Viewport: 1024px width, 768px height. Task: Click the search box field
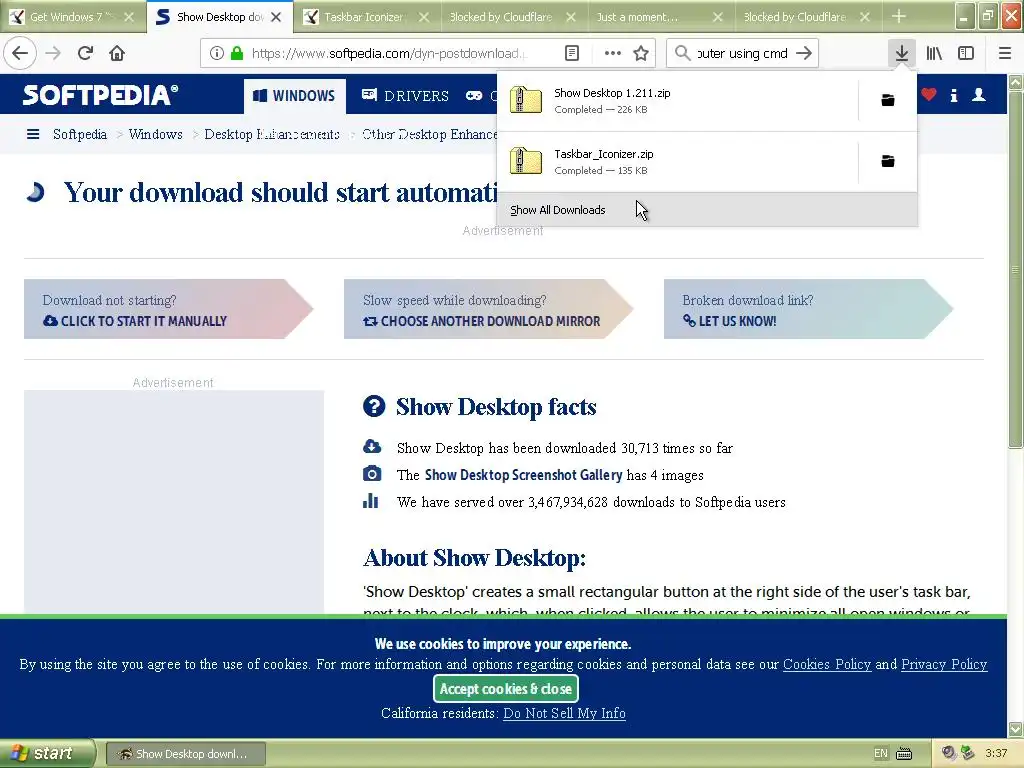[743, 53]
